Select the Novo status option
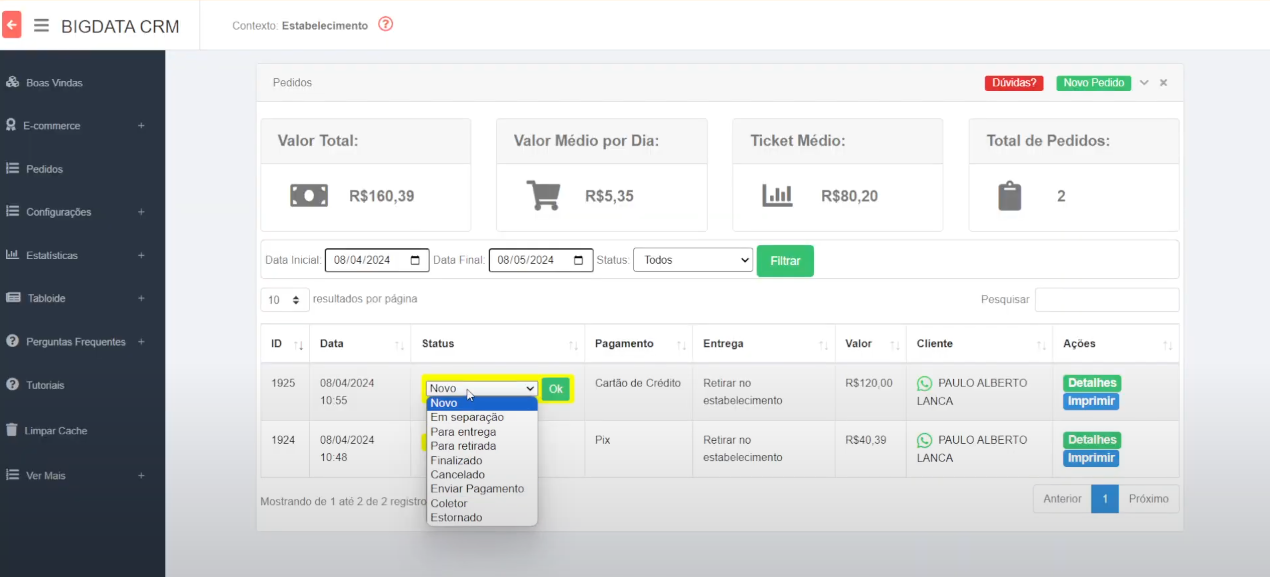The width and height of the screenshot is (1270, 577). pos(482,403)
